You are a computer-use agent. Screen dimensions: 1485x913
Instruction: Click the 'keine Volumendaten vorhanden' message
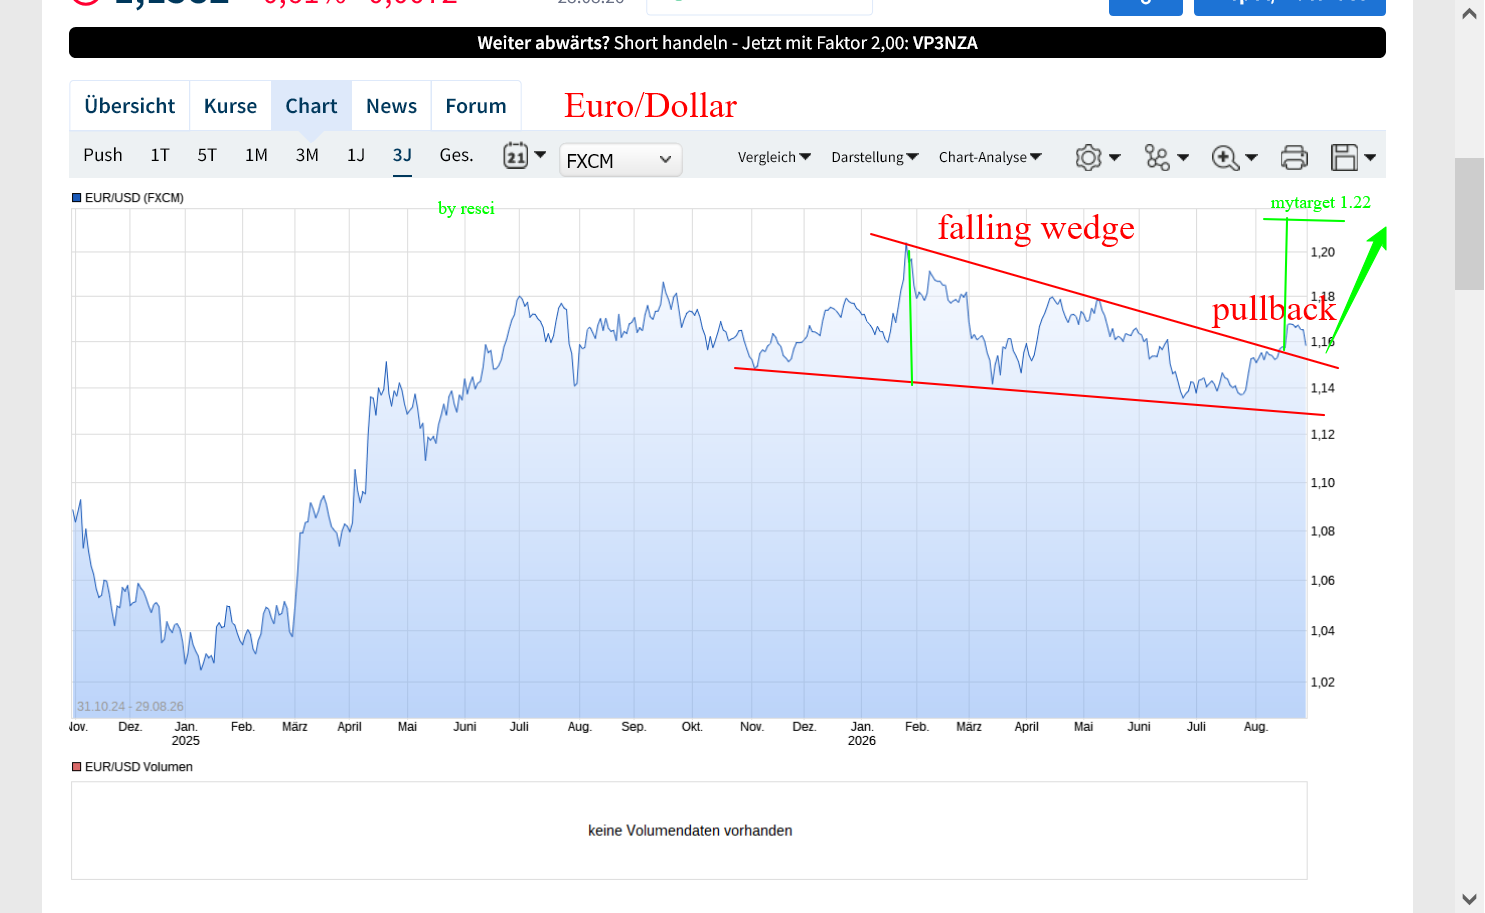point(690,831)
